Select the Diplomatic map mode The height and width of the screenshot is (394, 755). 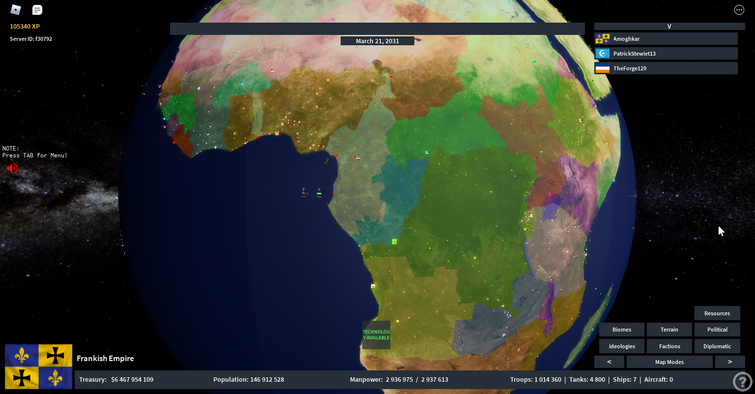coord(717,346)
